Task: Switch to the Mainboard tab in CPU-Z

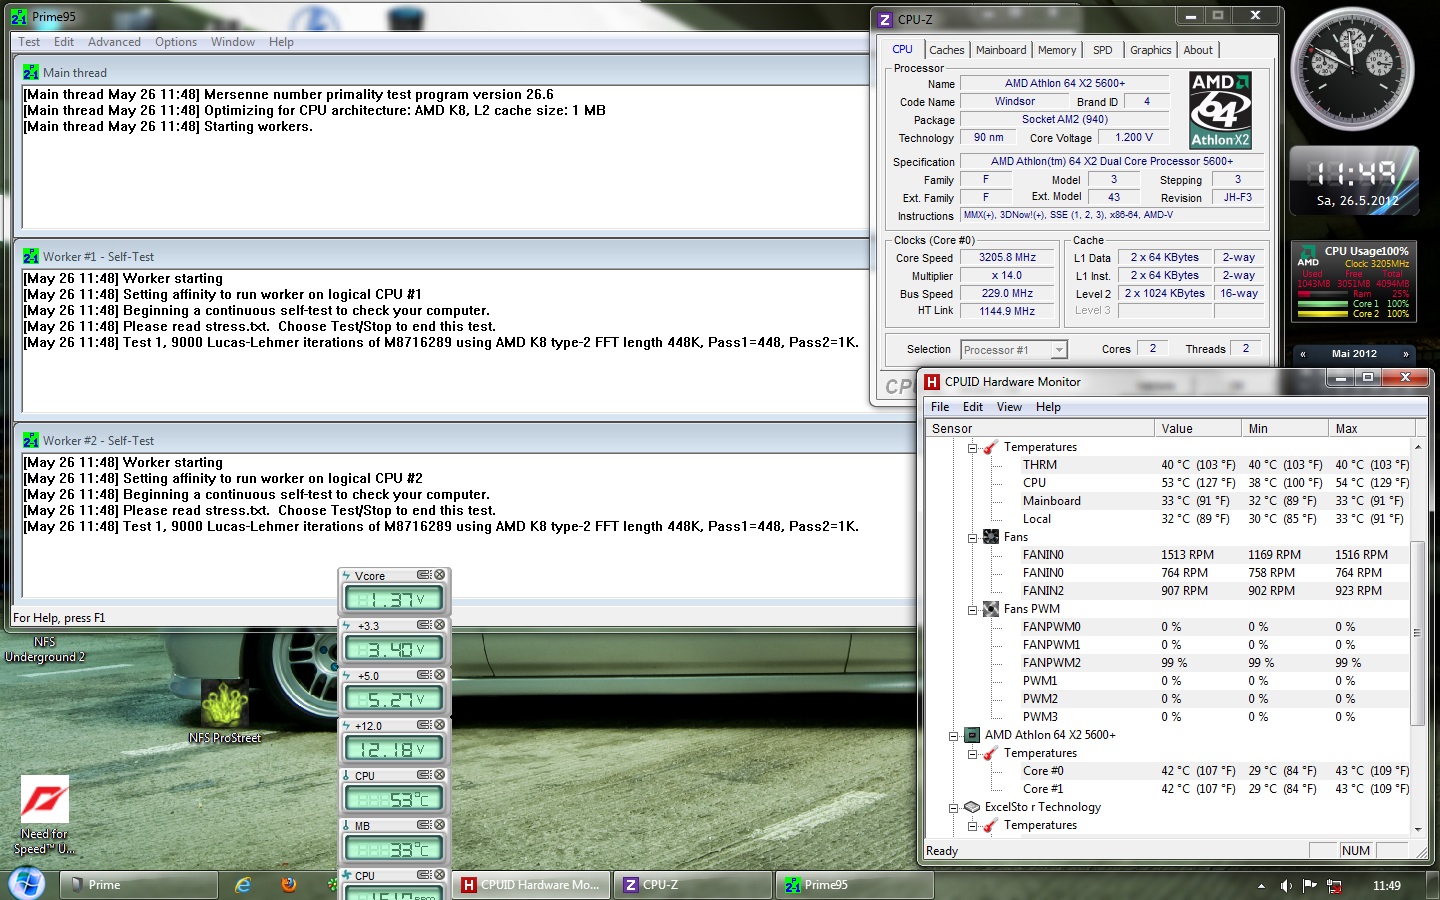Action: 1001,50
